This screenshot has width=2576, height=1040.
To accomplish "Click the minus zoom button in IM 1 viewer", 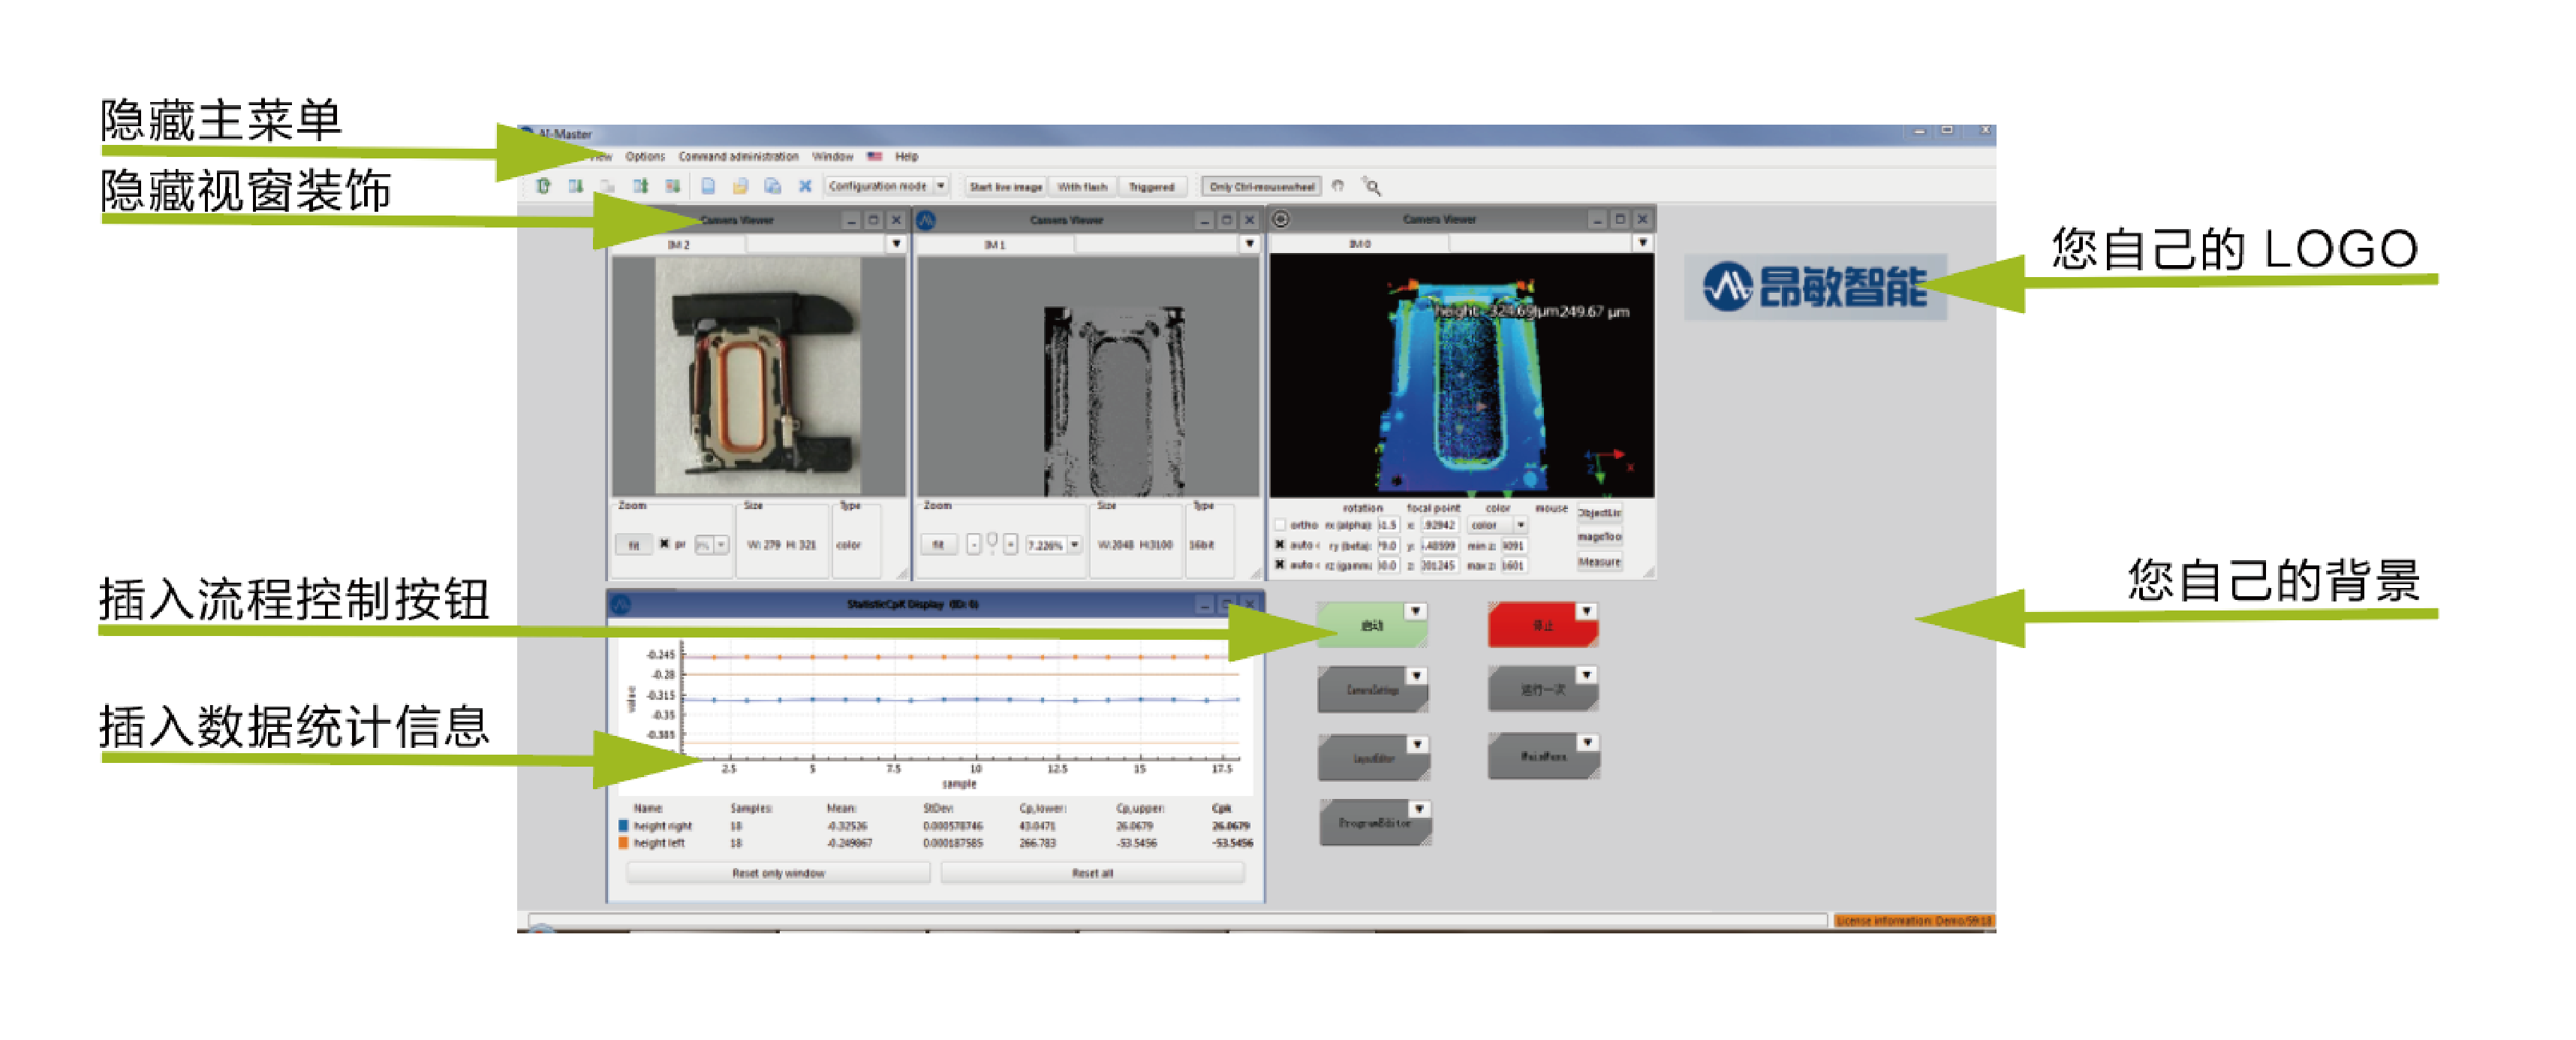I will pyautogui.click(x=973, y=545).
